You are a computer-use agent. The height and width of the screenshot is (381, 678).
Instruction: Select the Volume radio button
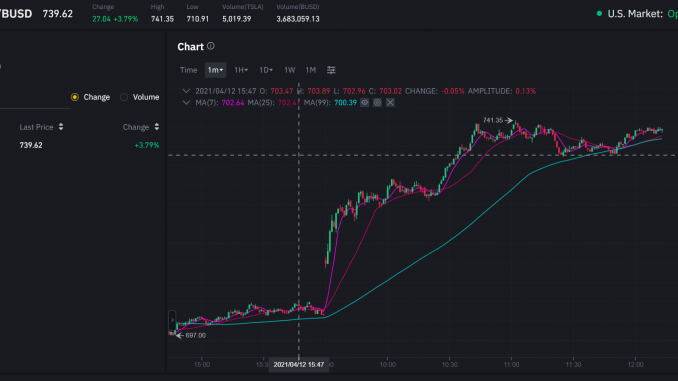pyautogui.click(x=124, y=97)
